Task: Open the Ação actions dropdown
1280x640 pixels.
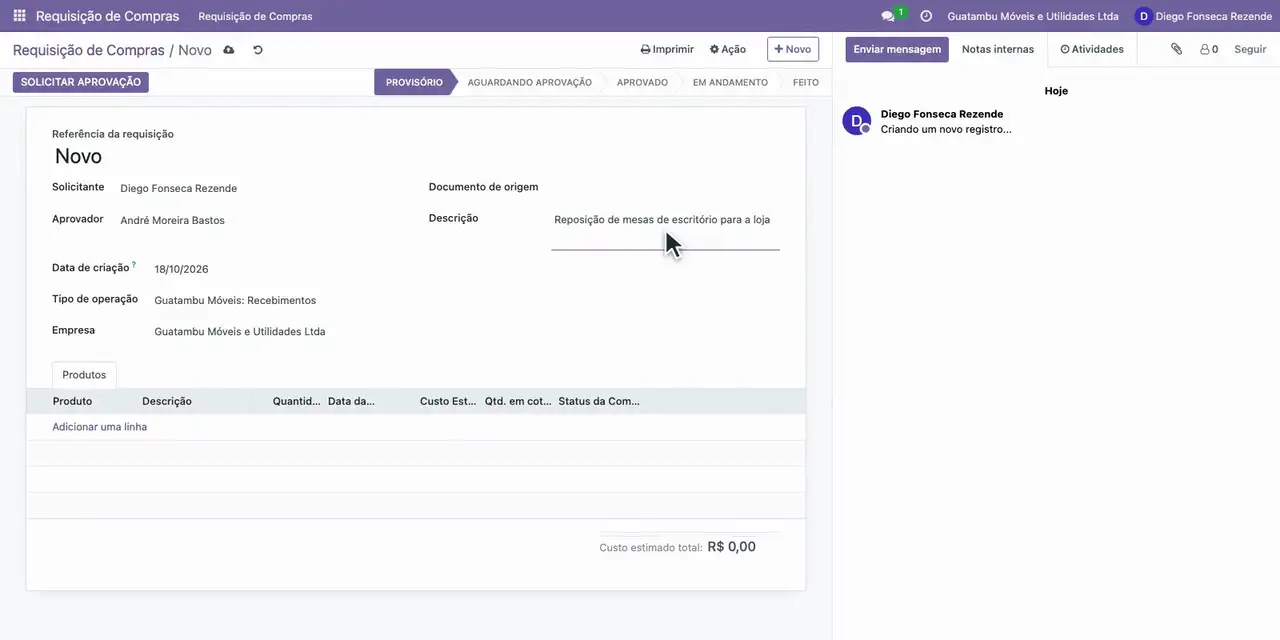Action: point(728,49)
